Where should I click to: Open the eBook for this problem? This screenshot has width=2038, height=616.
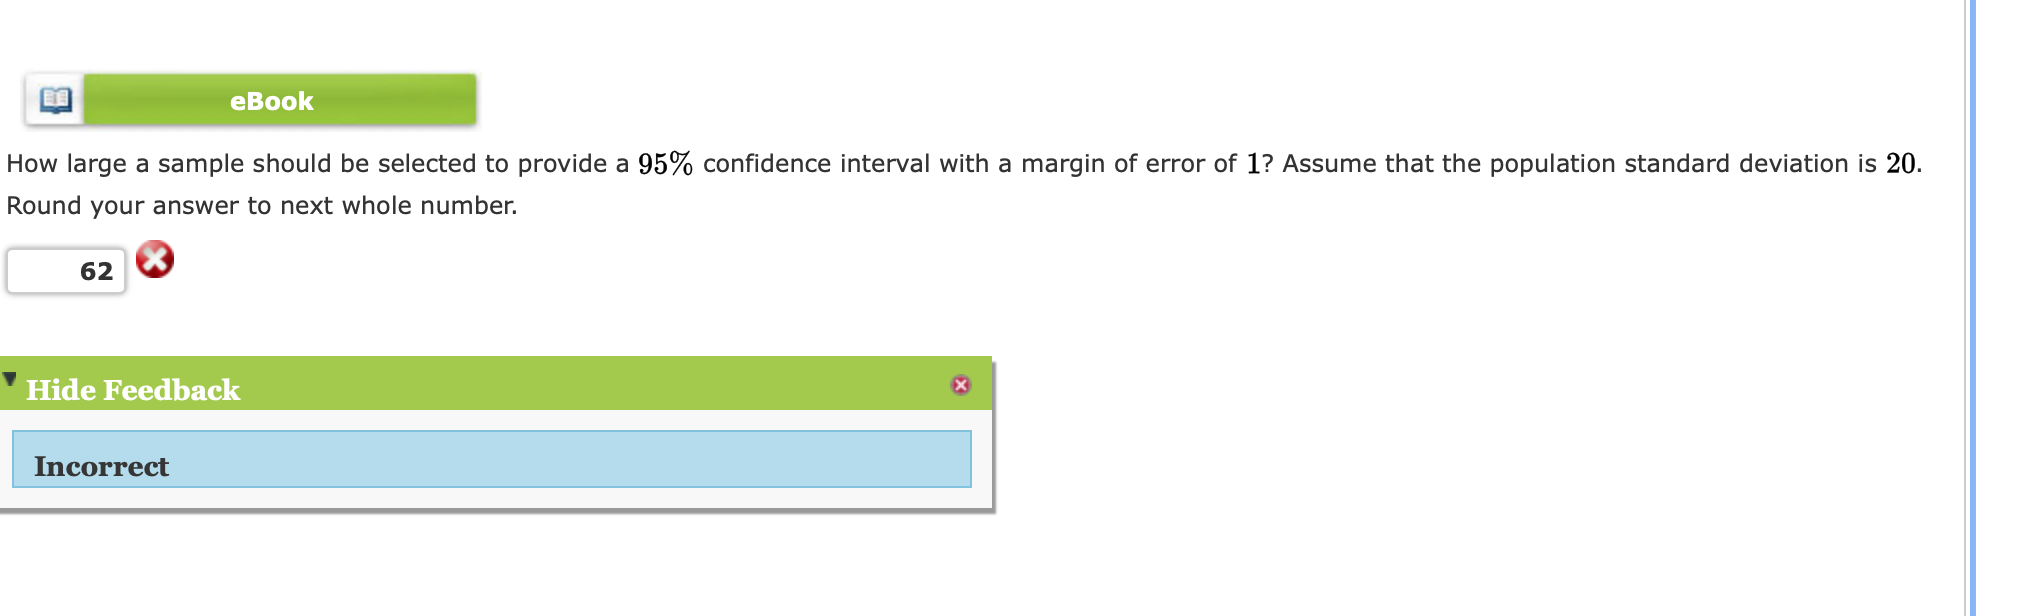point(272,99)
